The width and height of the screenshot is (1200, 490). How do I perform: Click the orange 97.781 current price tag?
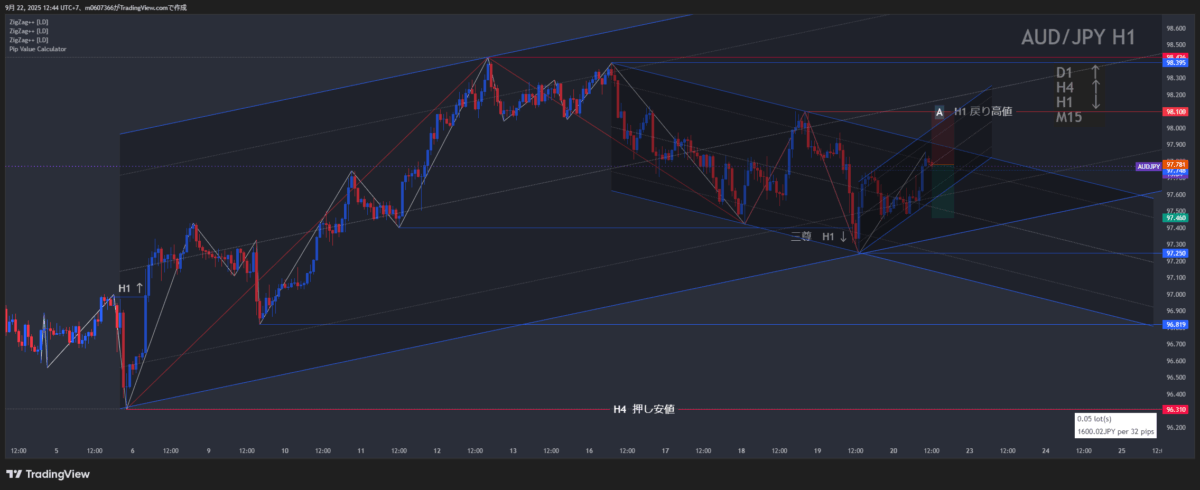pyautogui.click(x=1176, y=163)
